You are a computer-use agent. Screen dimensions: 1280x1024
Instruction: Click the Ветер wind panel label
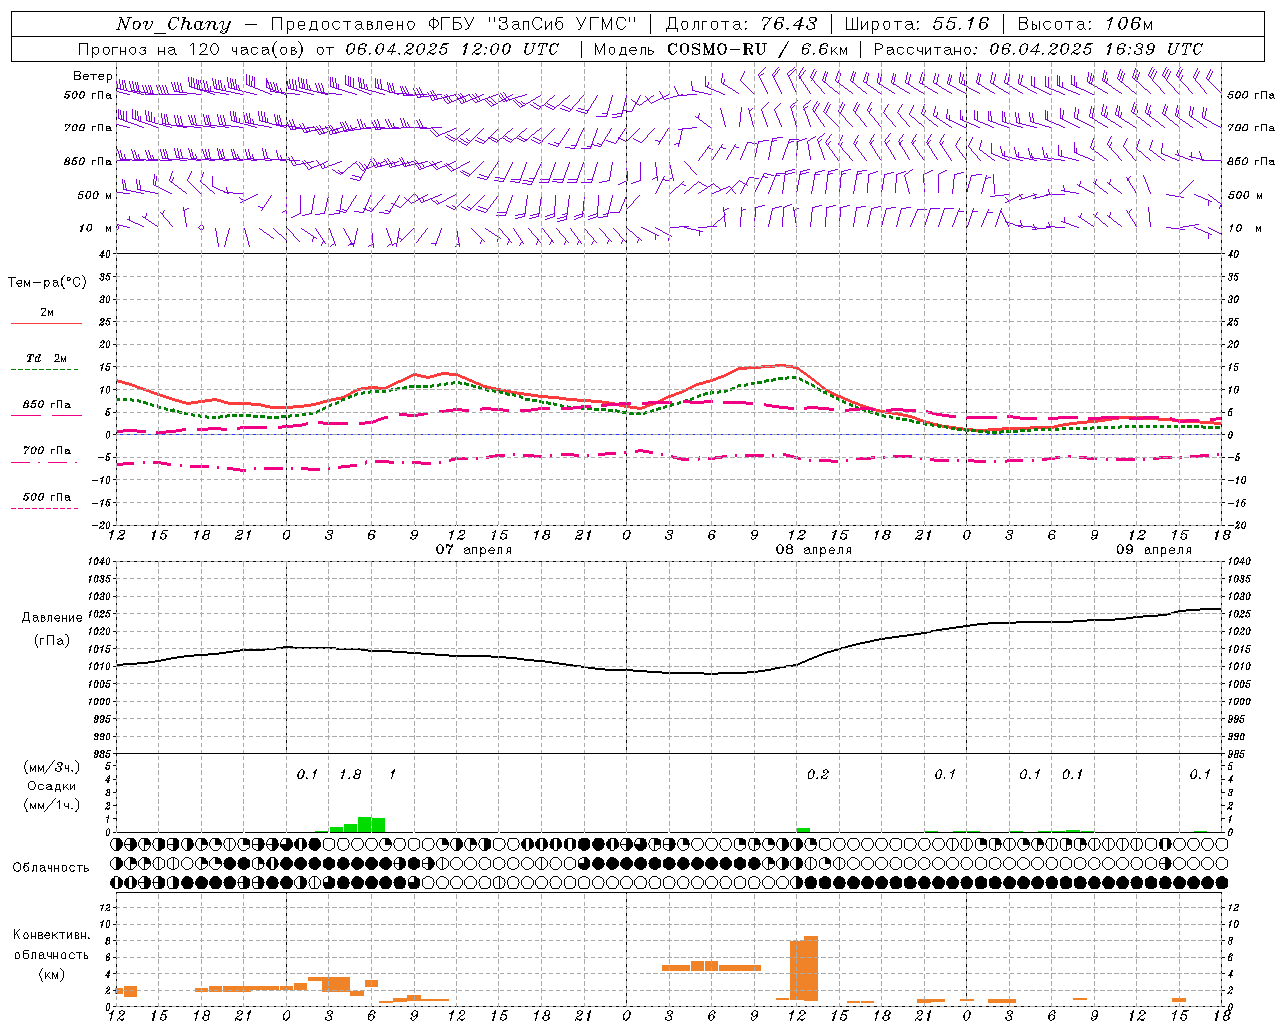92,76
